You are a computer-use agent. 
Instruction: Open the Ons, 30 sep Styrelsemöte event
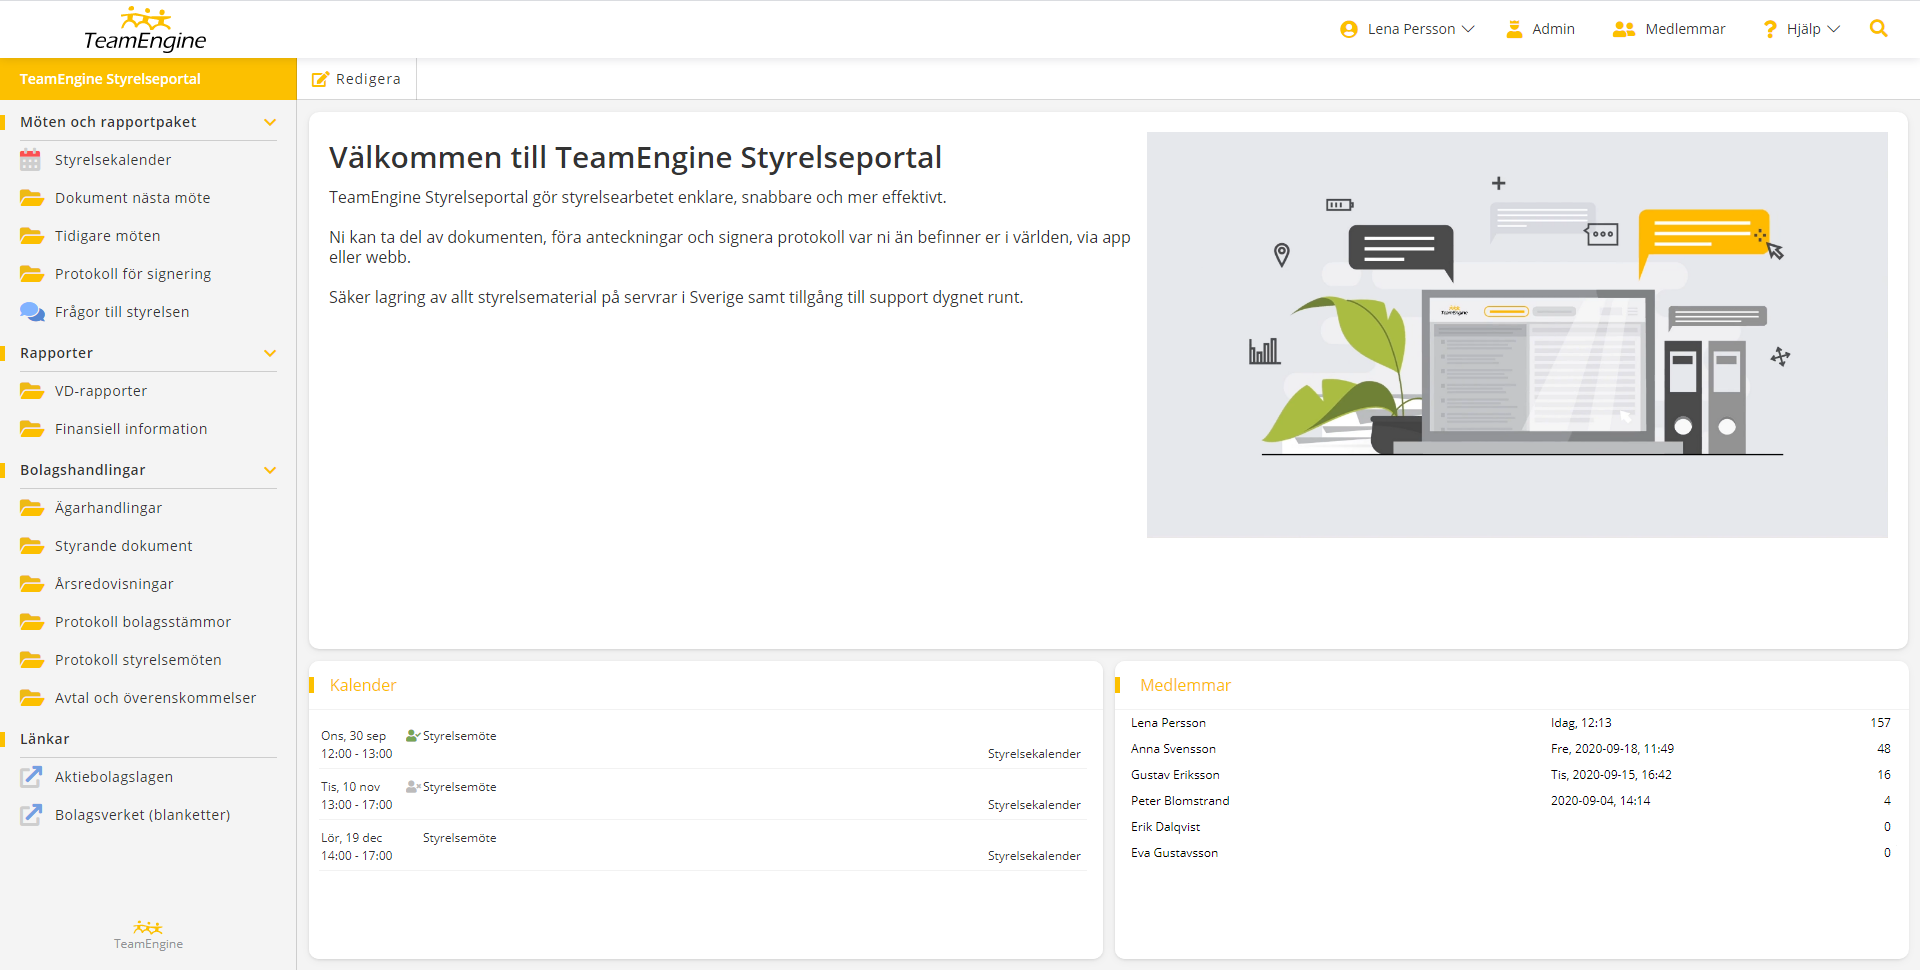pos(459,736)
